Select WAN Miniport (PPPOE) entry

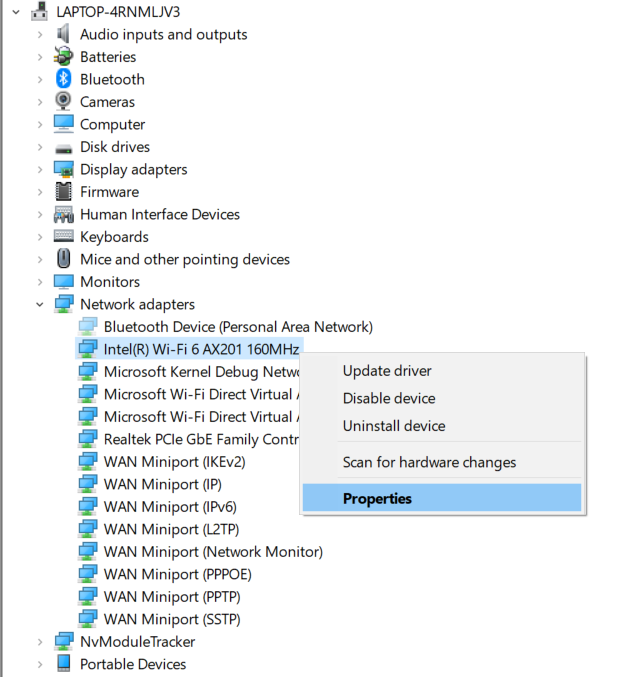tap(177, 574)
